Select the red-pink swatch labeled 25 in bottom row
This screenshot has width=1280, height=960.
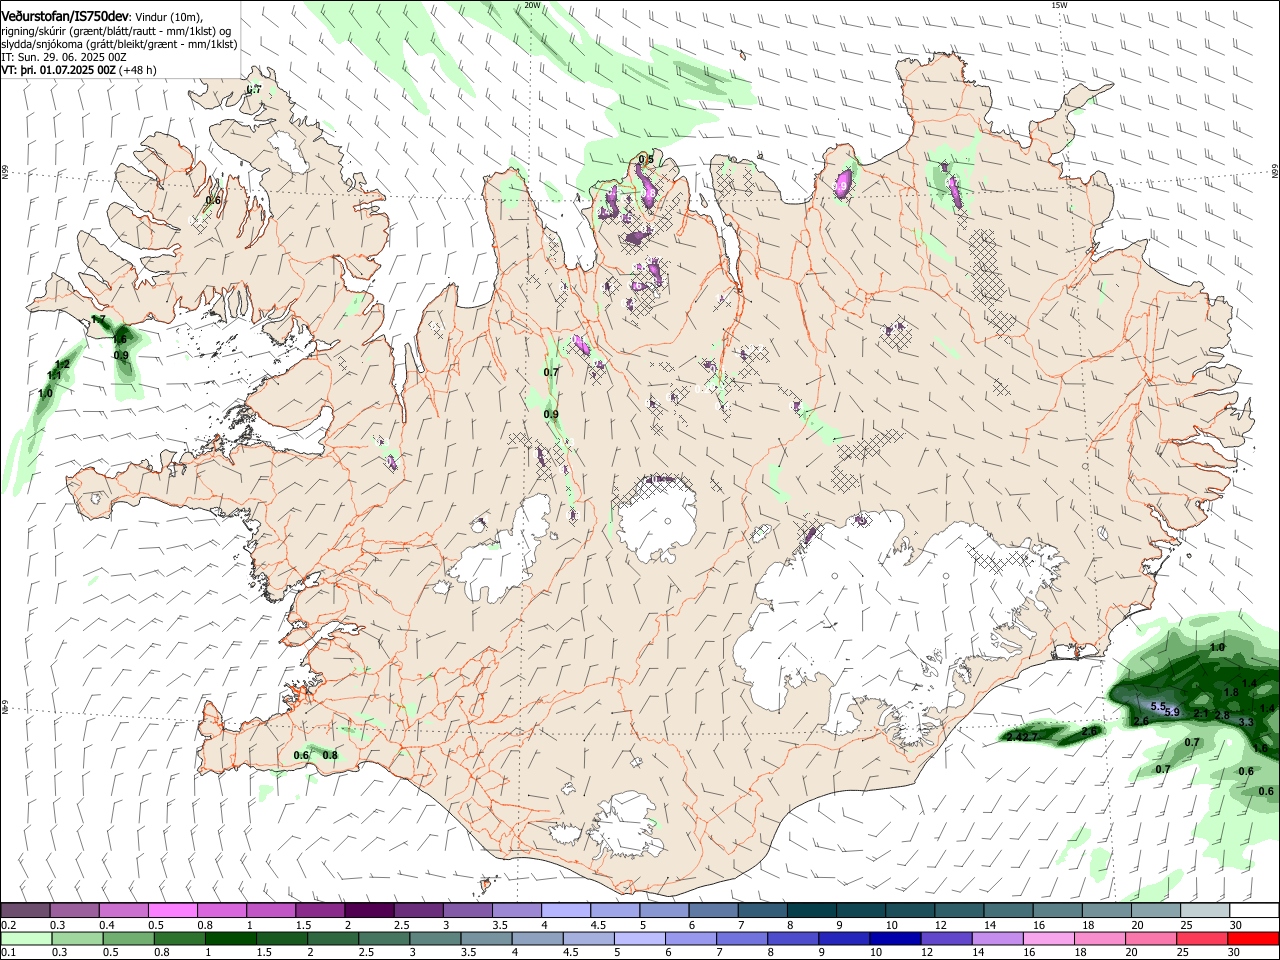1202,938
